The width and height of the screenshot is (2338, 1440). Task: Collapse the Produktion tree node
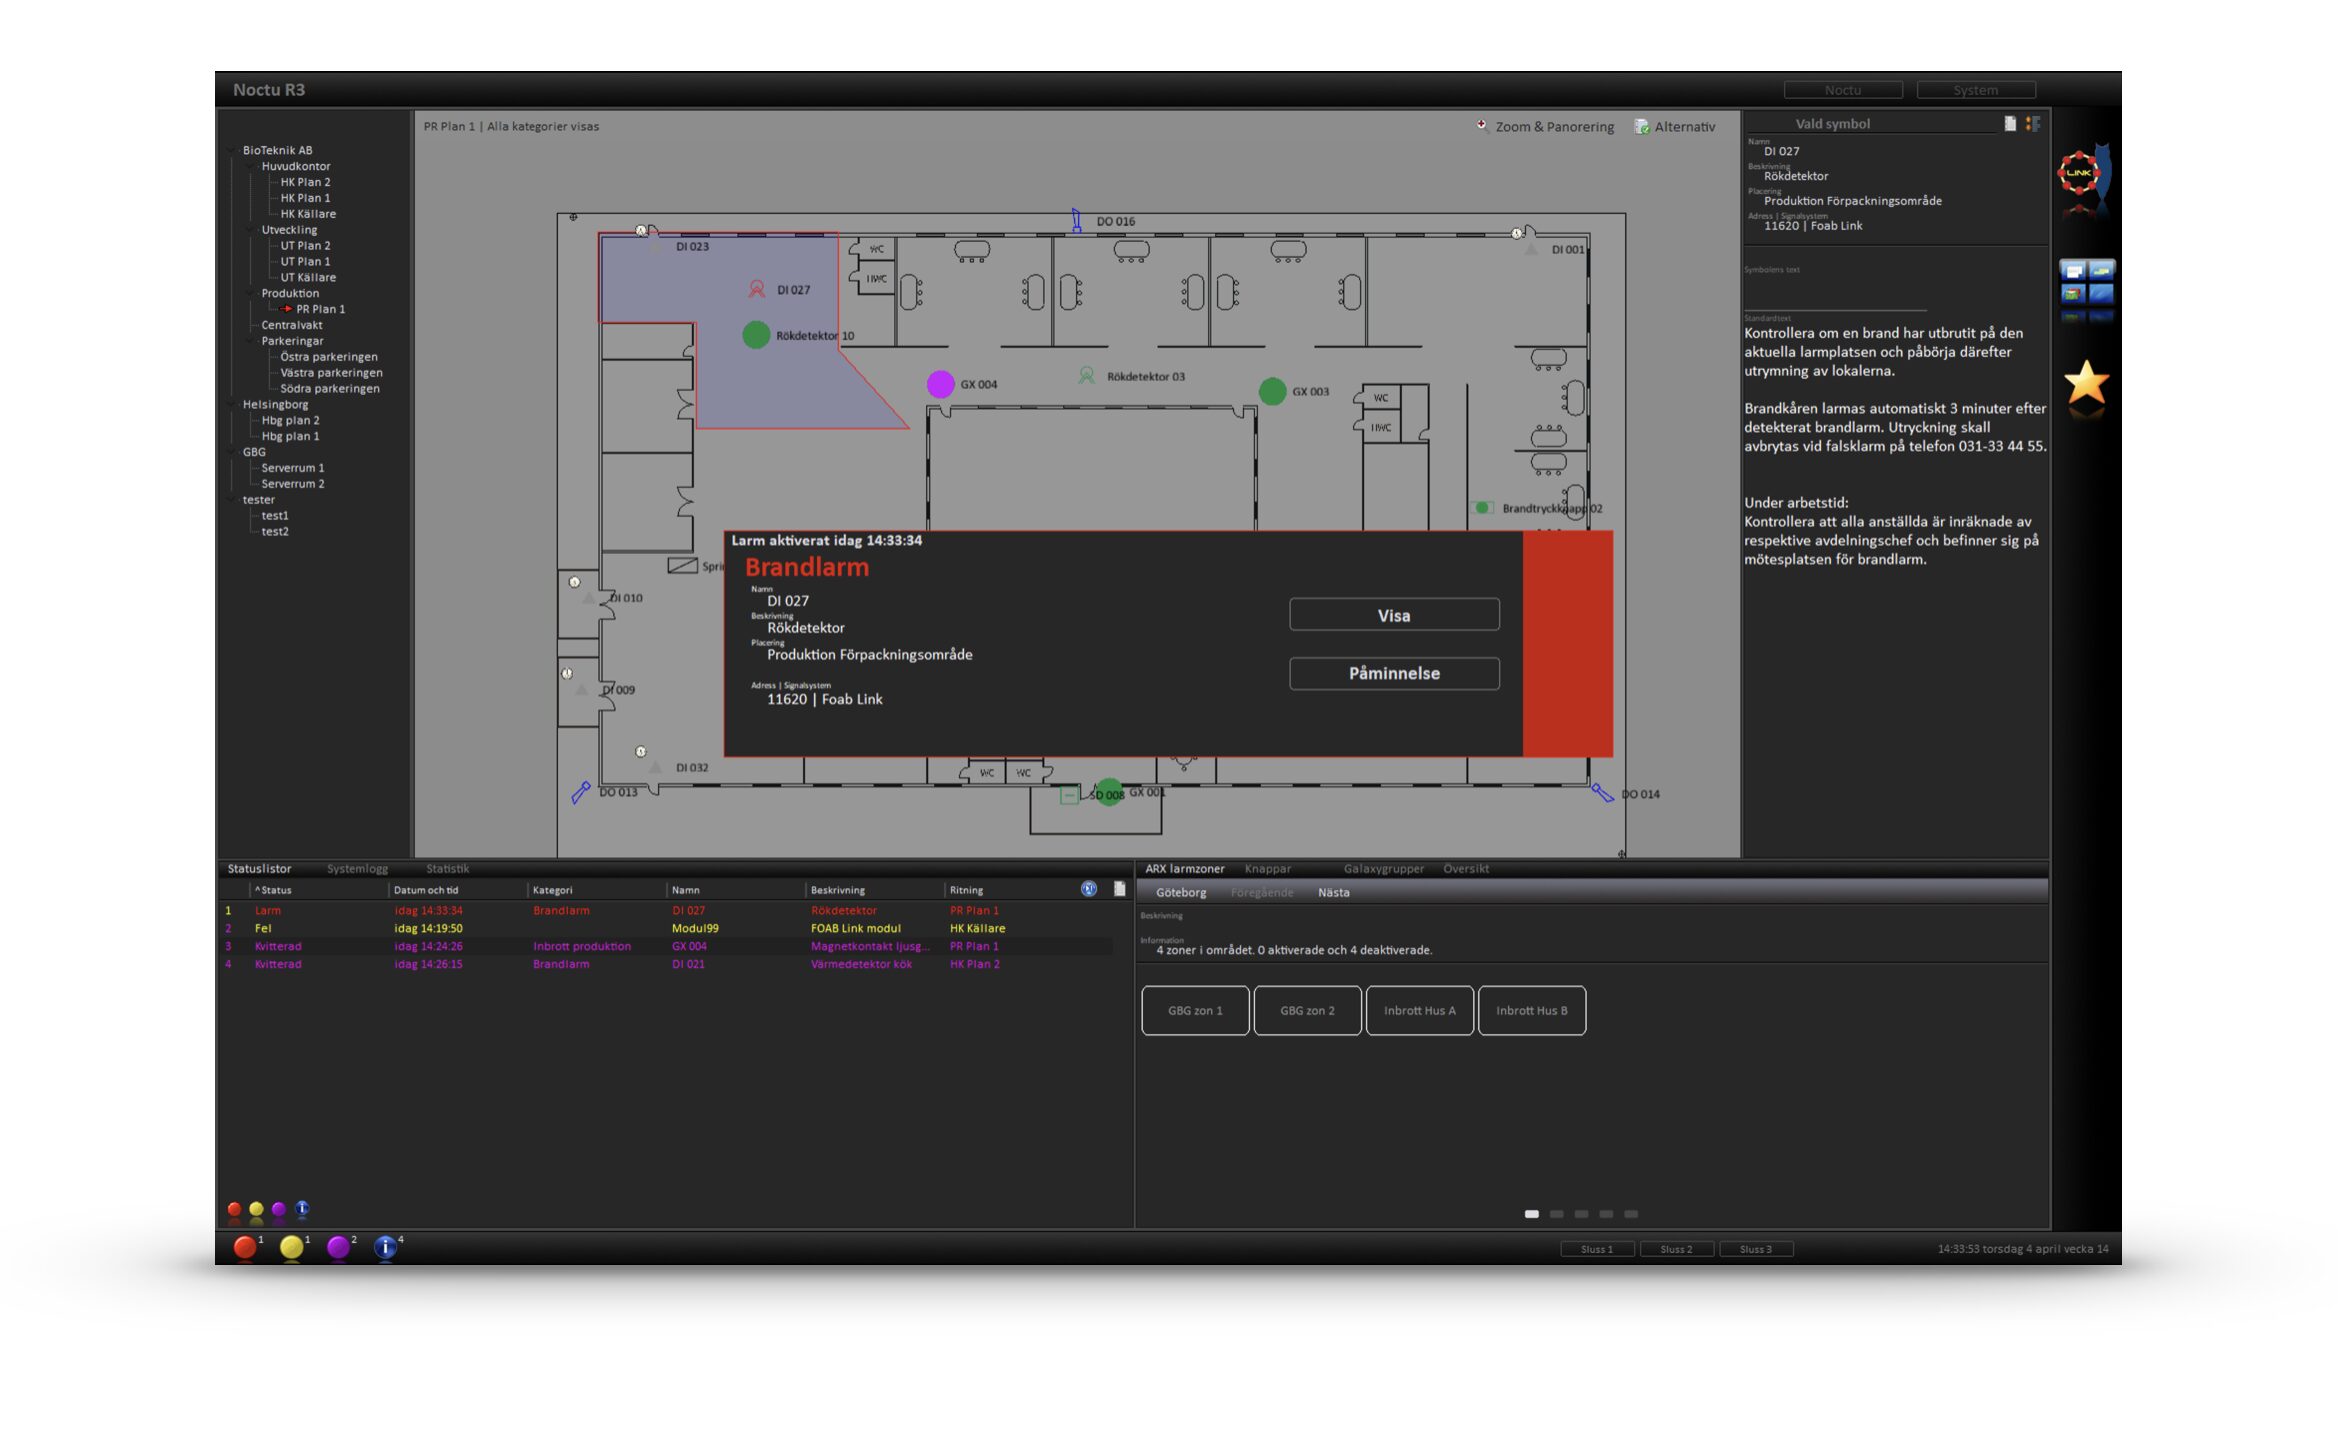tap(250, 293)
